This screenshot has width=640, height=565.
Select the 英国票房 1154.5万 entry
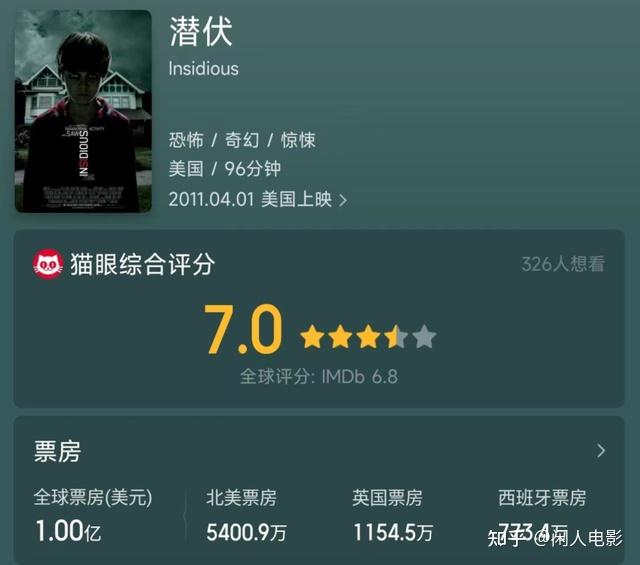(x=393, y=515)
